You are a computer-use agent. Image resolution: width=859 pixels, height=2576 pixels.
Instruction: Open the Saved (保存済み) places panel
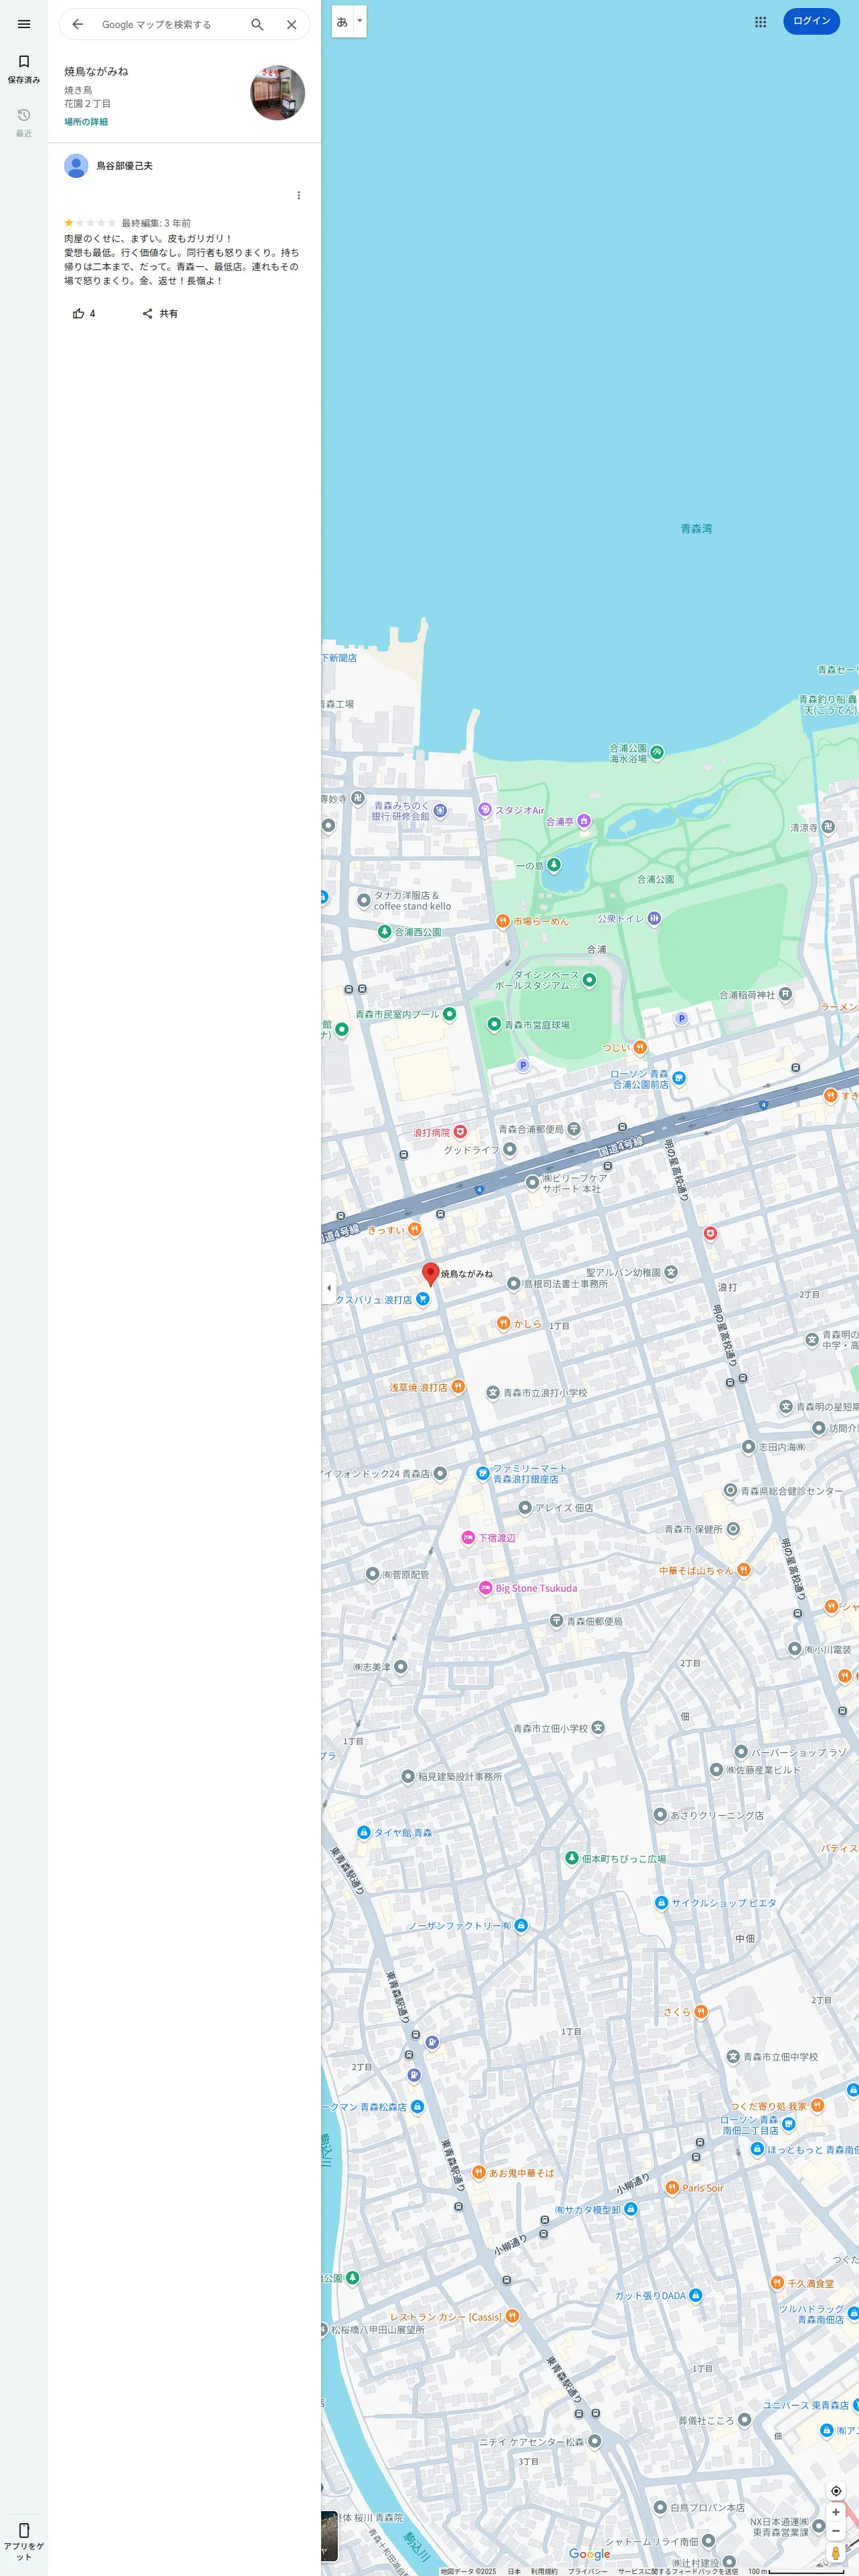pyautogui.click(x=24, y=68)
